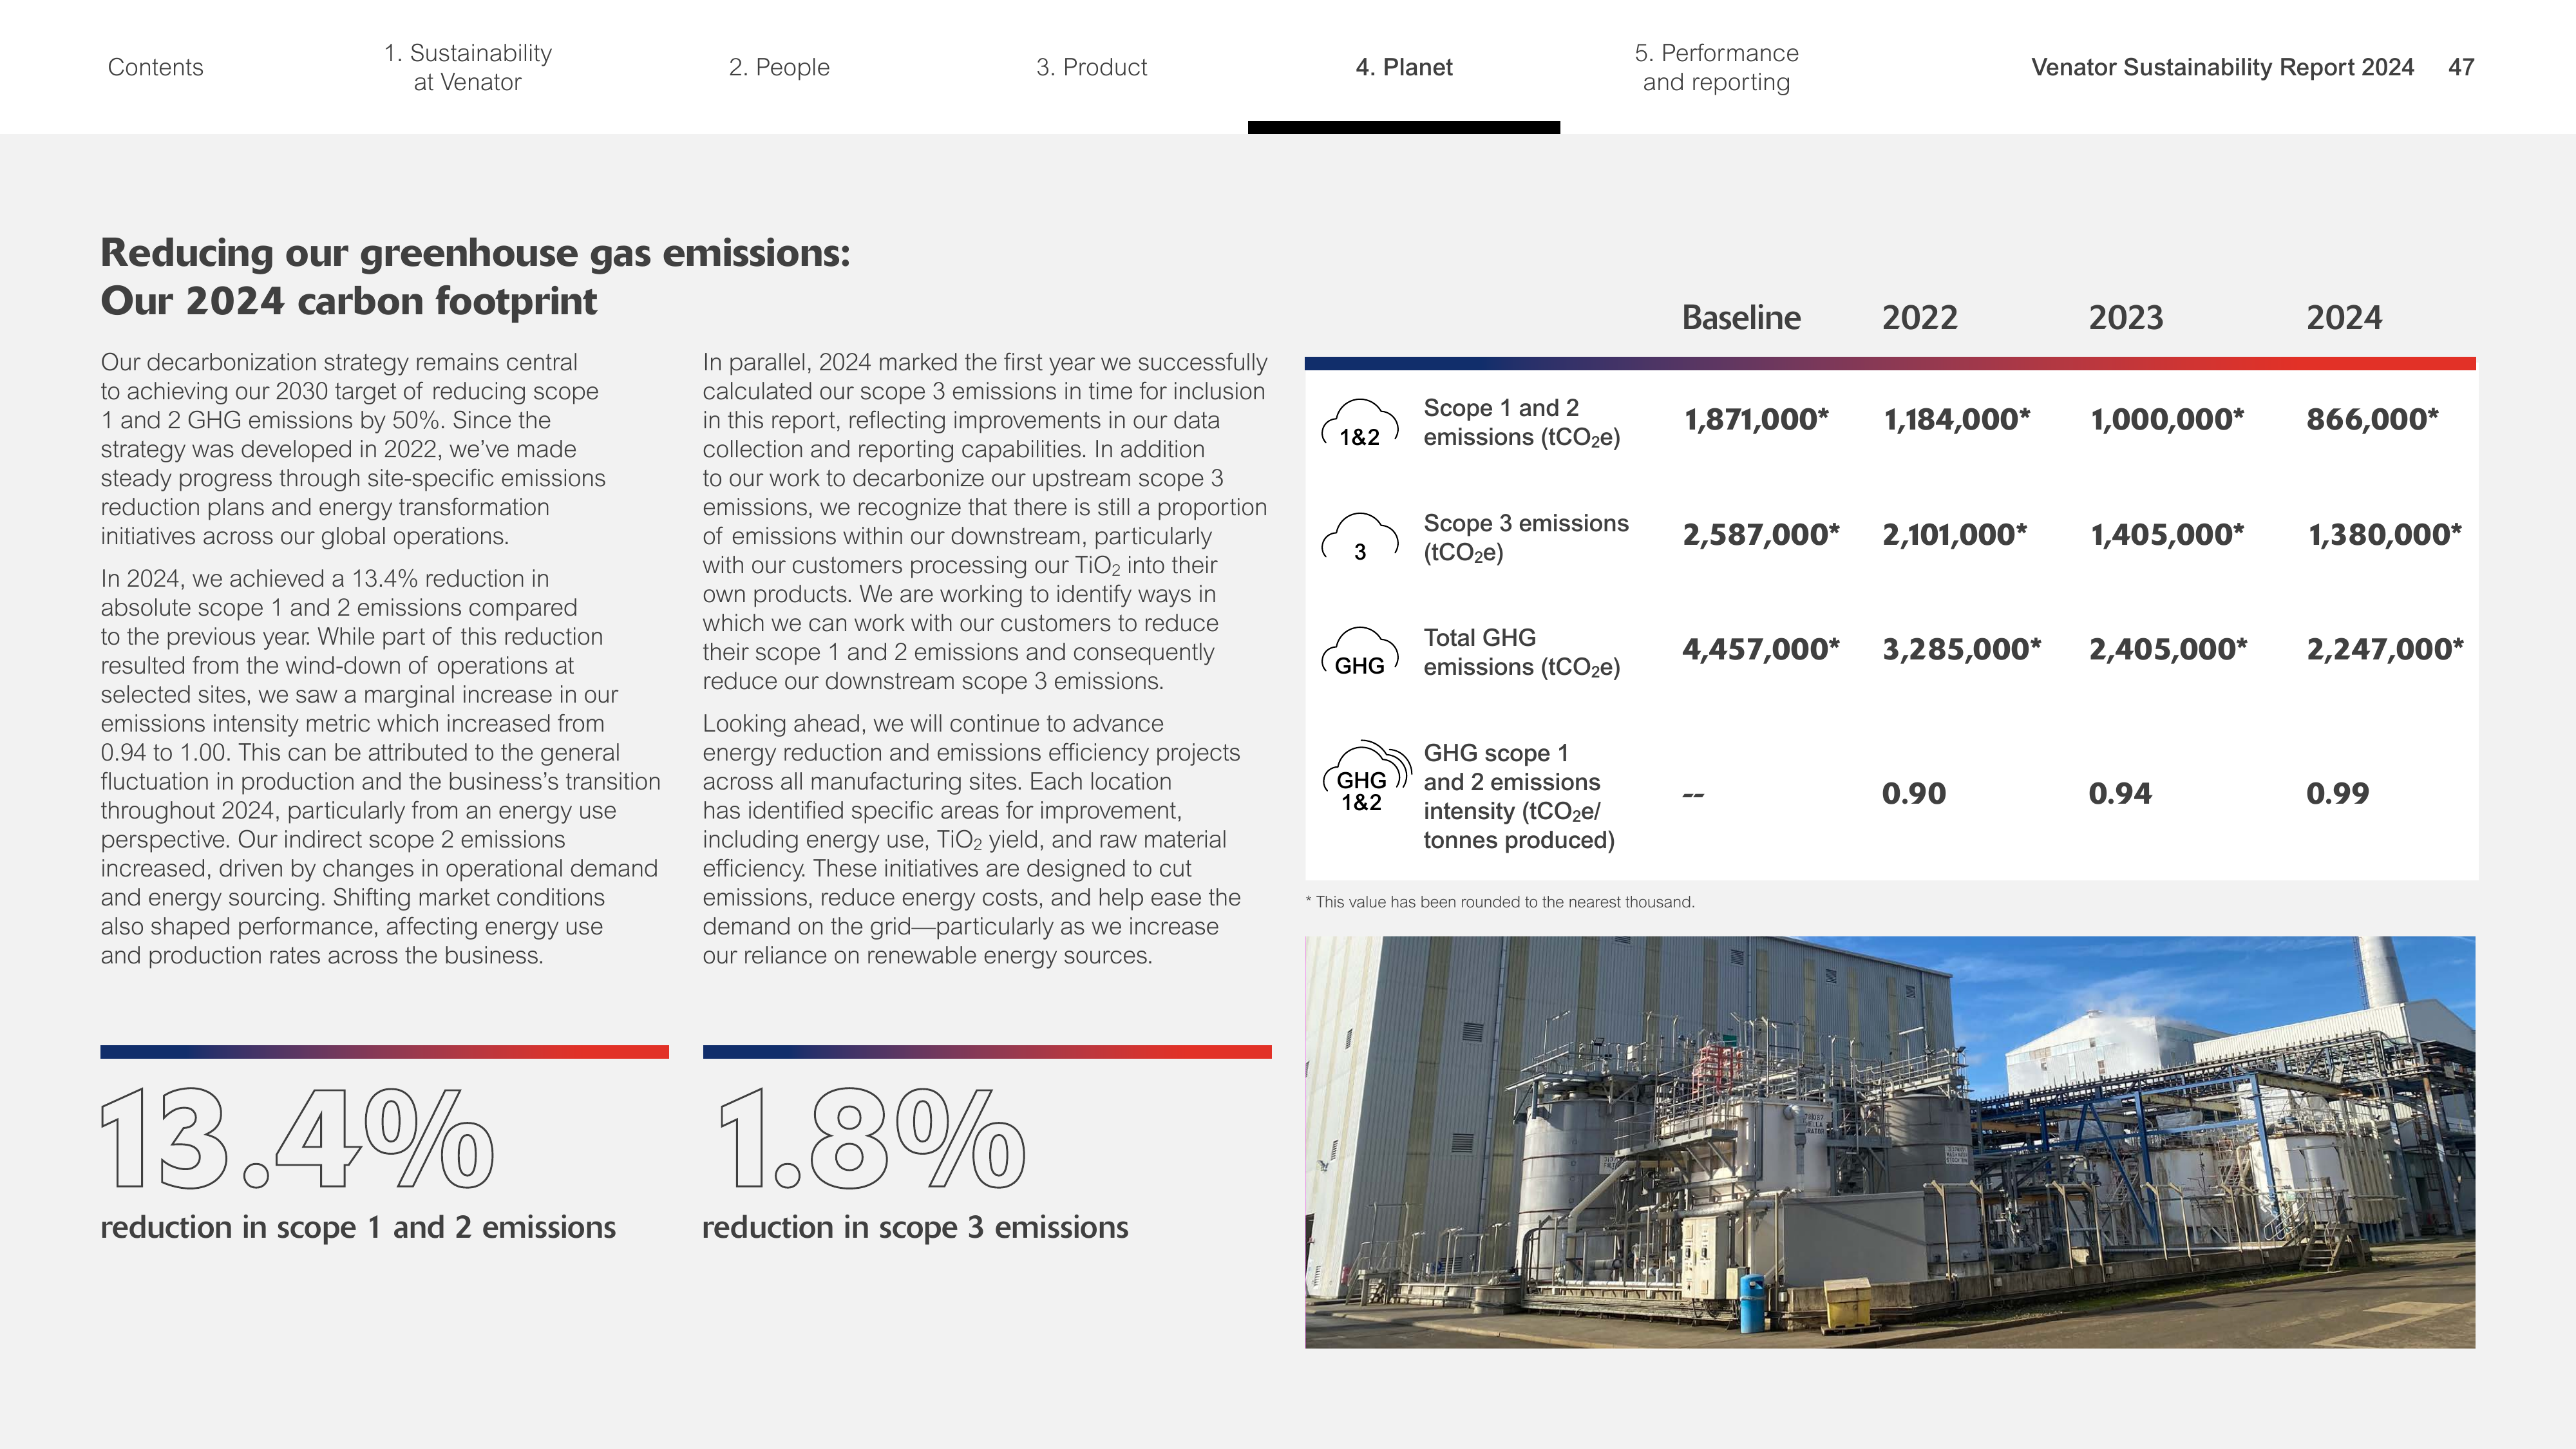The width and height of the screenshot is (2576, 1449).
Task: Click the Venator Sustainability Report 2024 title
Action: pos(2222,67)
